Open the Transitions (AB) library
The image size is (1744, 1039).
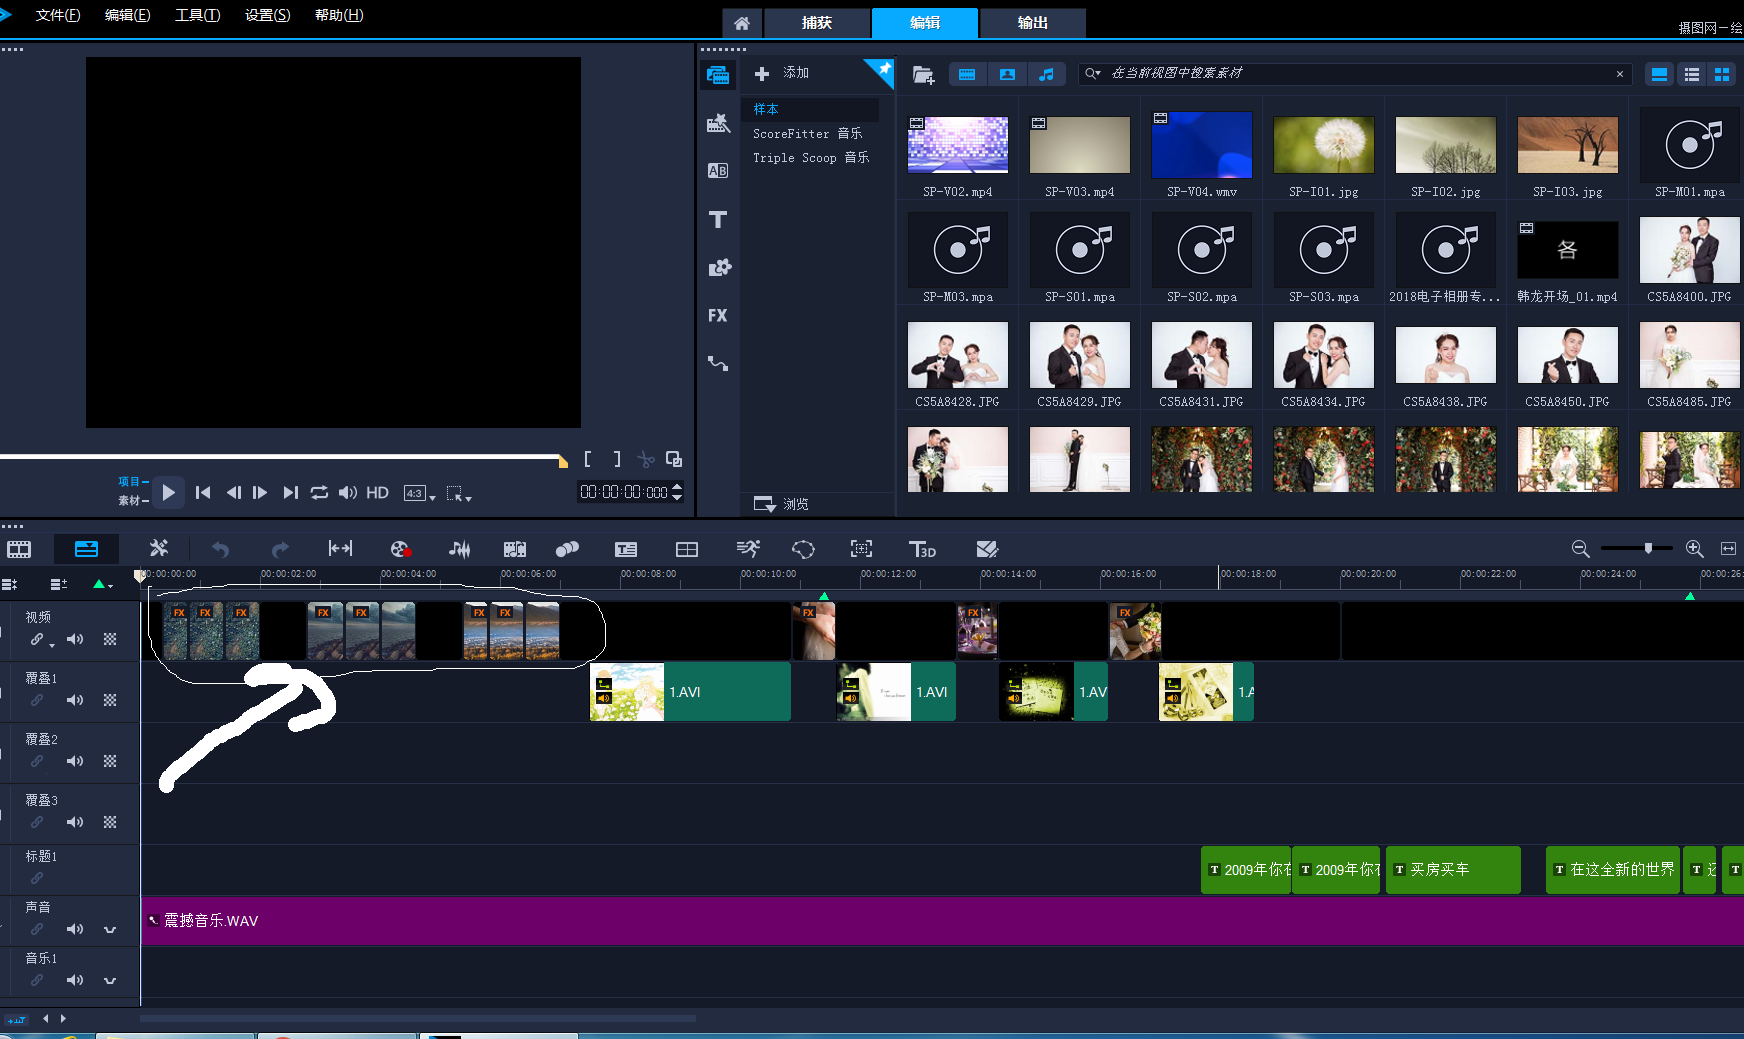[x=718, y=171]
